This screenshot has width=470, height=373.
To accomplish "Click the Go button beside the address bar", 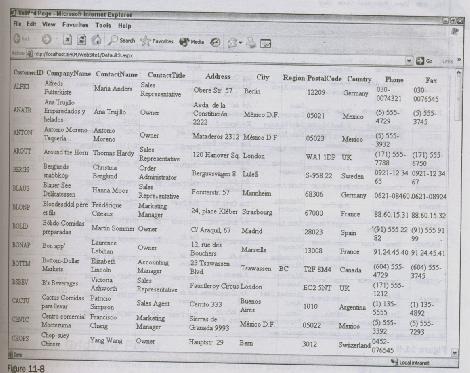I will (424, 61).
